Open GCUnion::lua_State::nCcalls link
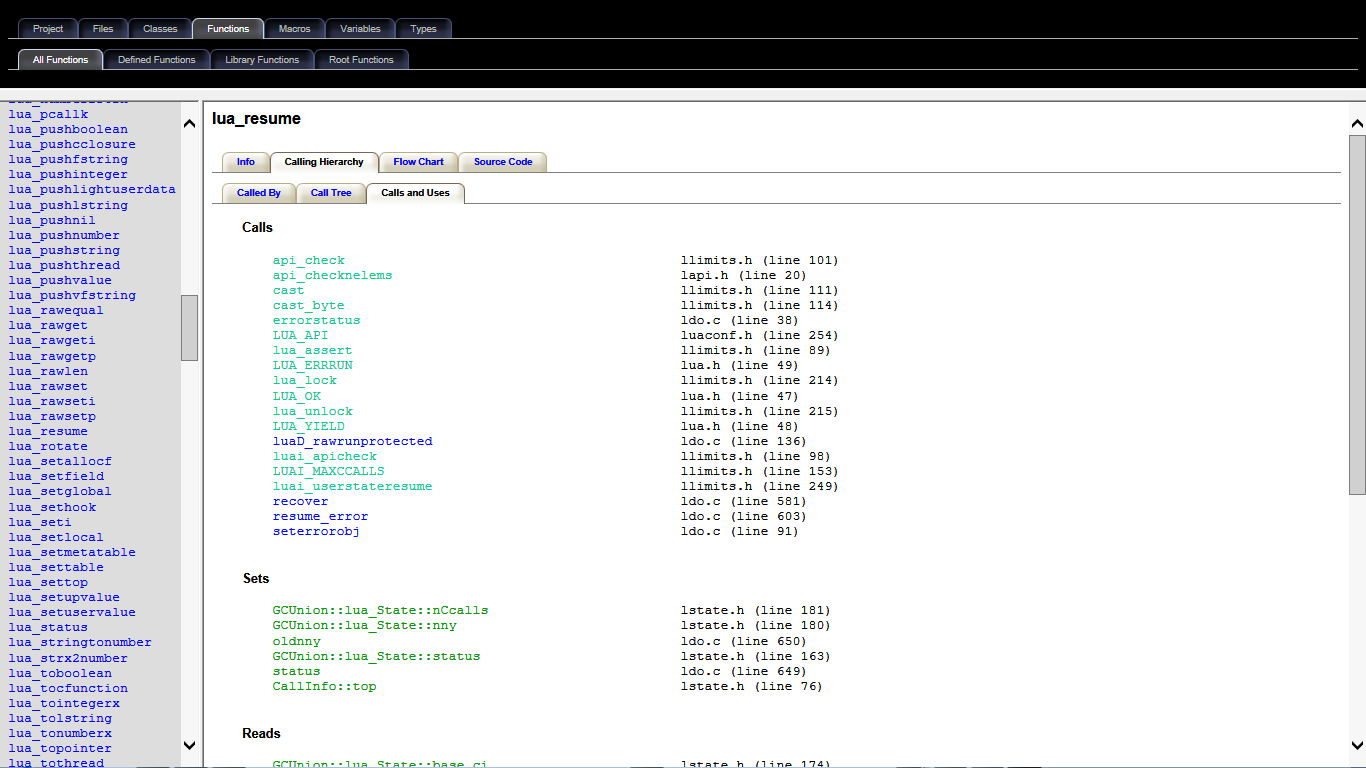Screen dimensions: 1366x768 (x=380, y=610)
